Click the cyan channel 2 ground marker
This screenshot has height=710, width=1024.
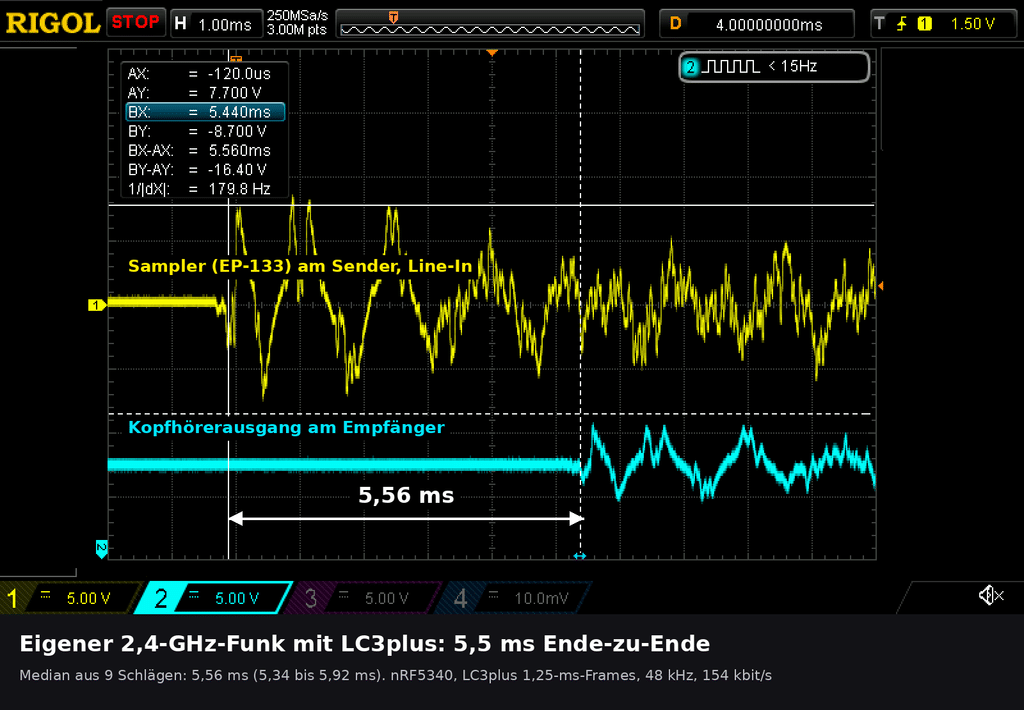(x=101, y=549)
